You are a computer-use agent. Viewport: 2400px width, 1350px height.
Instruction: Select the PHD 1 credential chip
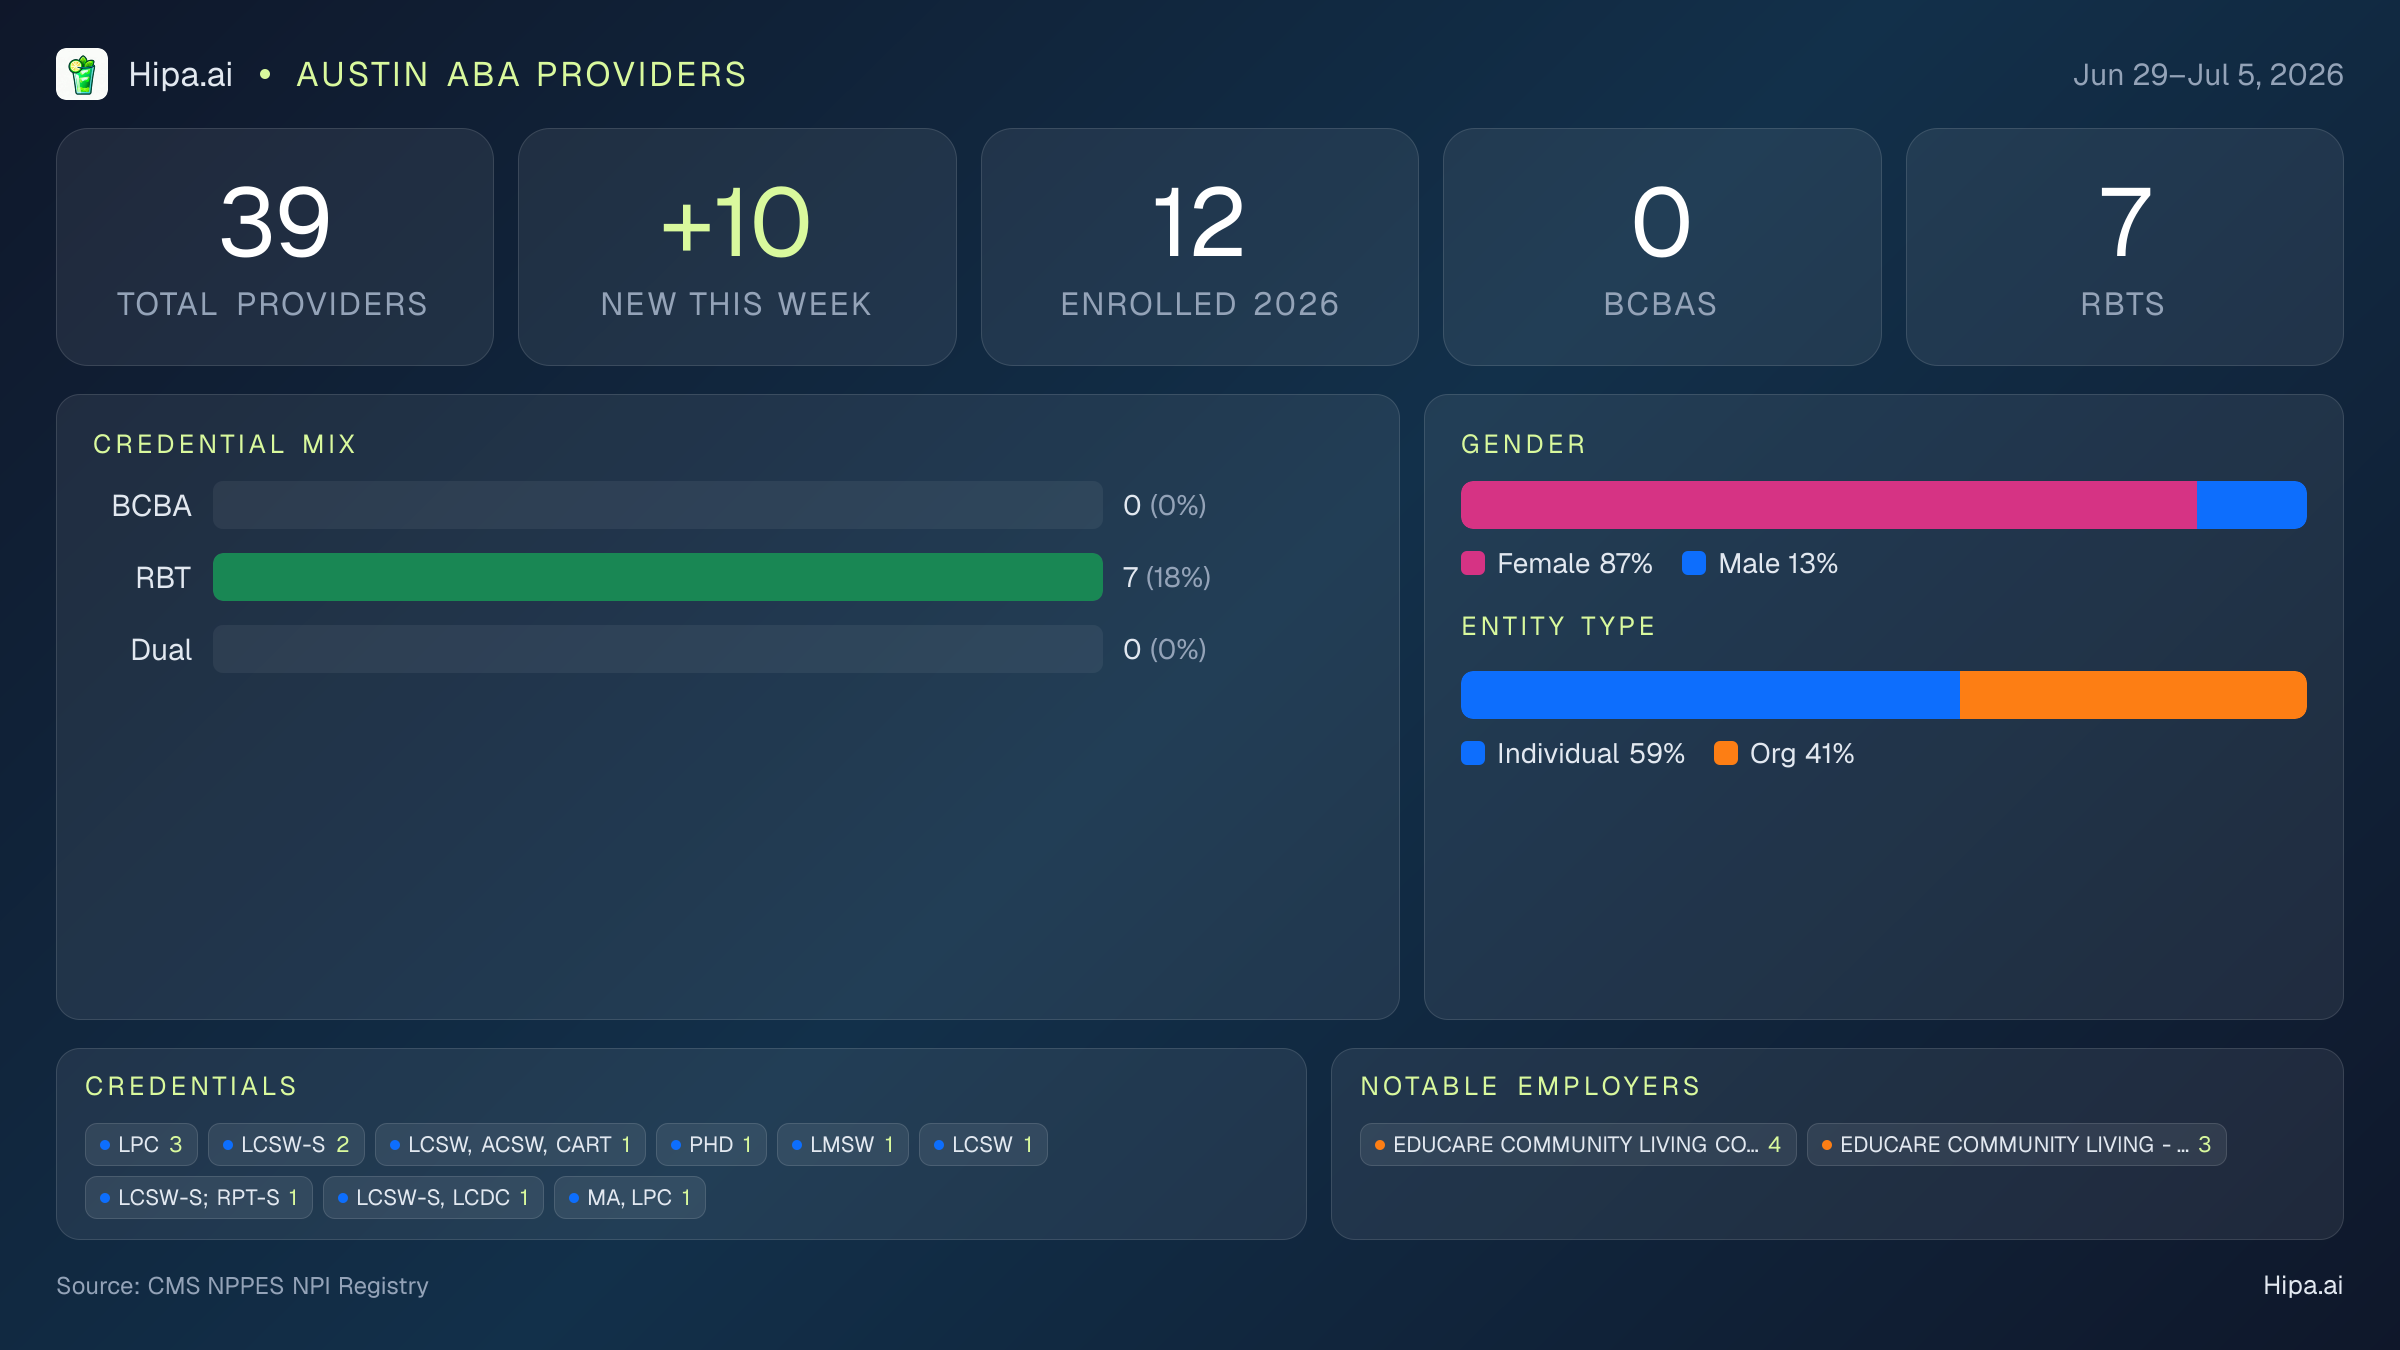[711, 1144]
